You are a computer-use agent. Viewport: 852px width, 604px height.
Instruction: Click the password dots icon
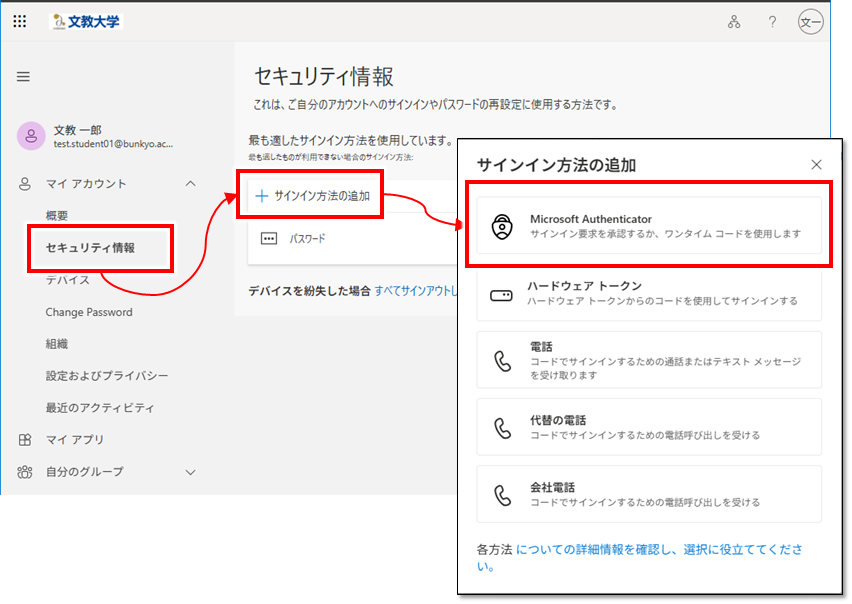coord(269,238)
